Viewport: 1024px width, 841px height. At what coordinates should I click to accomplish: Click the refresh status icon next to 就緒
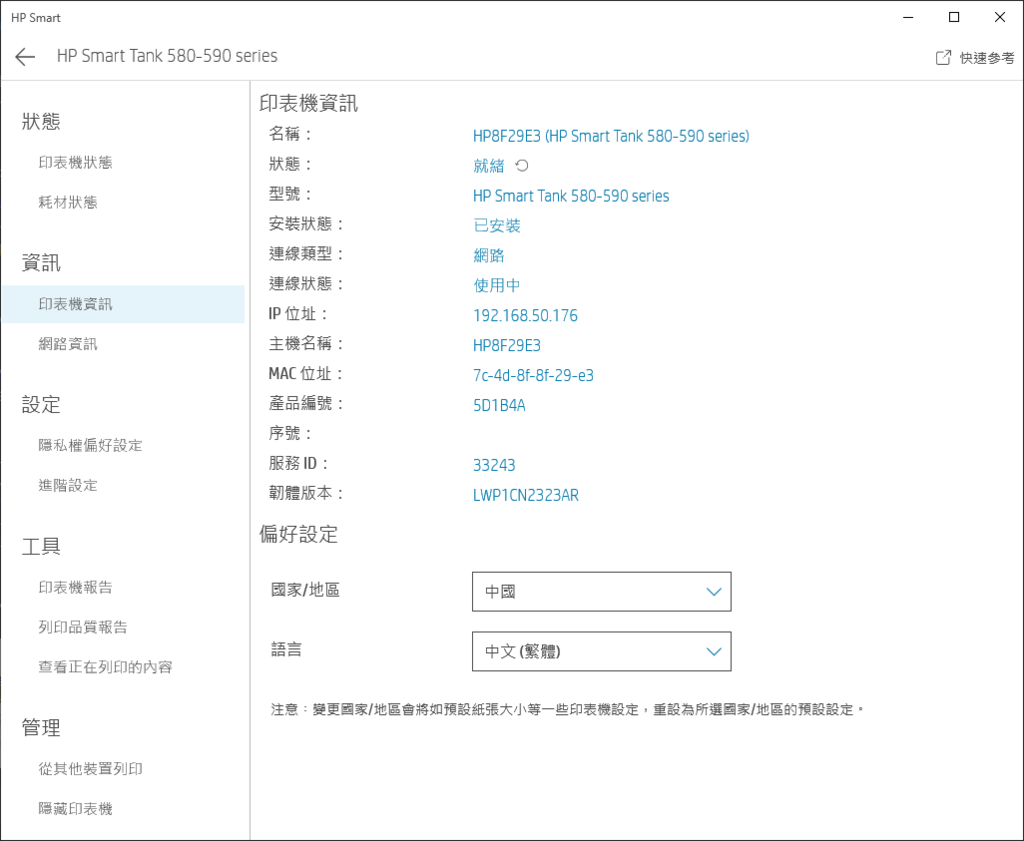pyautogui.click(x=522, y=166)
